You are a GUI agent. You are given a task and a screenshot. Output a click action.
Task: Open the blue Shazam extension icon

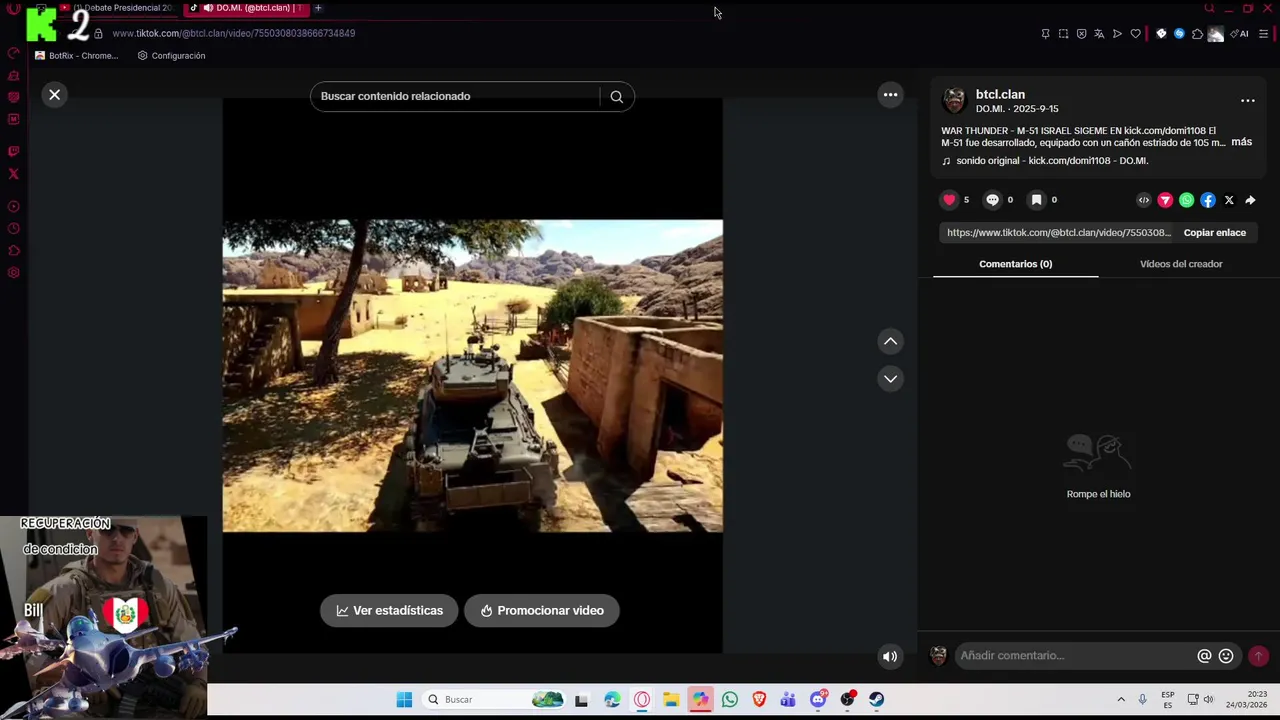click(1179, 34)
